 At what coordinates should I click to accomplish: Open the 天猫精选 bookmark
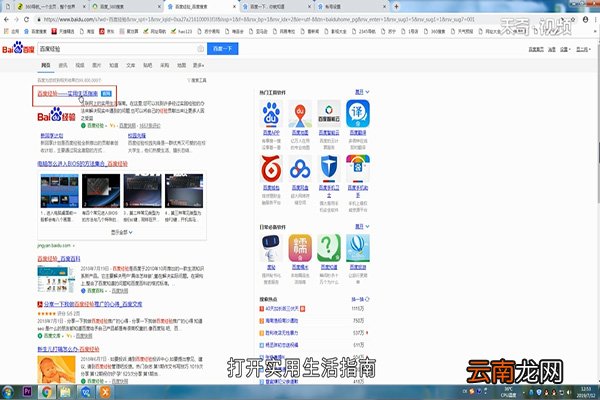tap(63, 31)
